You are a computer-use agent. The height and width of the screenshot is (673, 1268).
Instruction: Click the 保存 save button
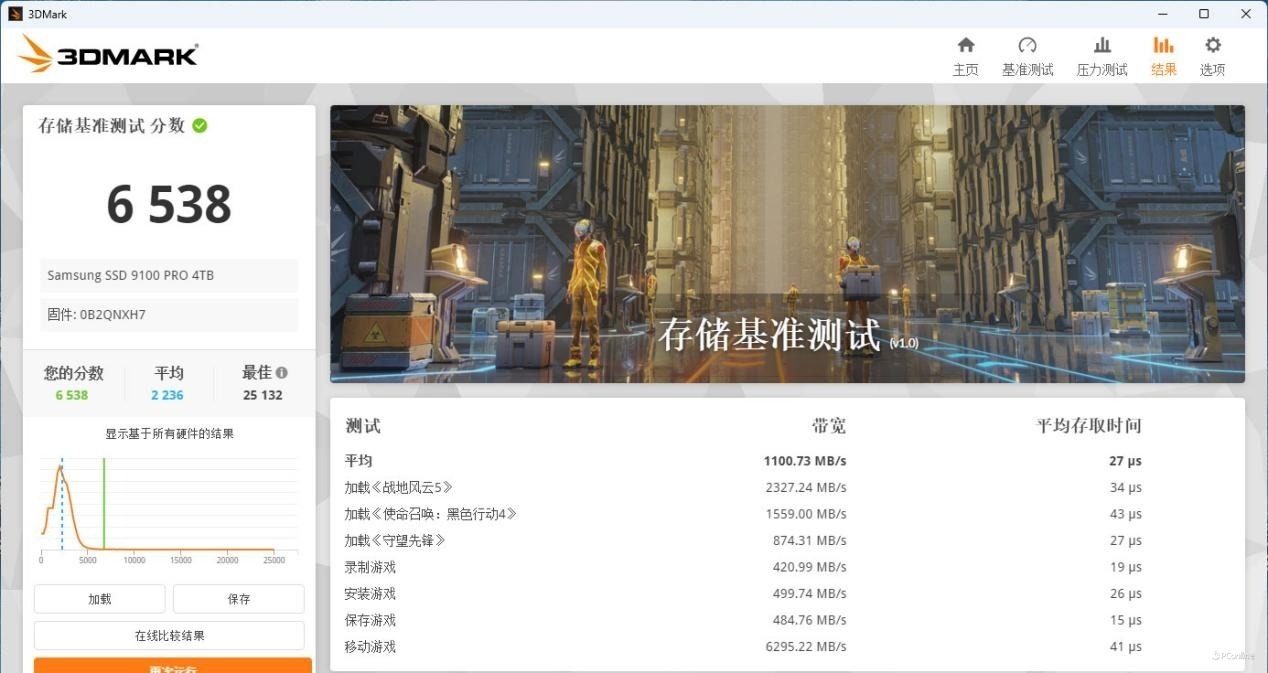(x=239, y=599)
